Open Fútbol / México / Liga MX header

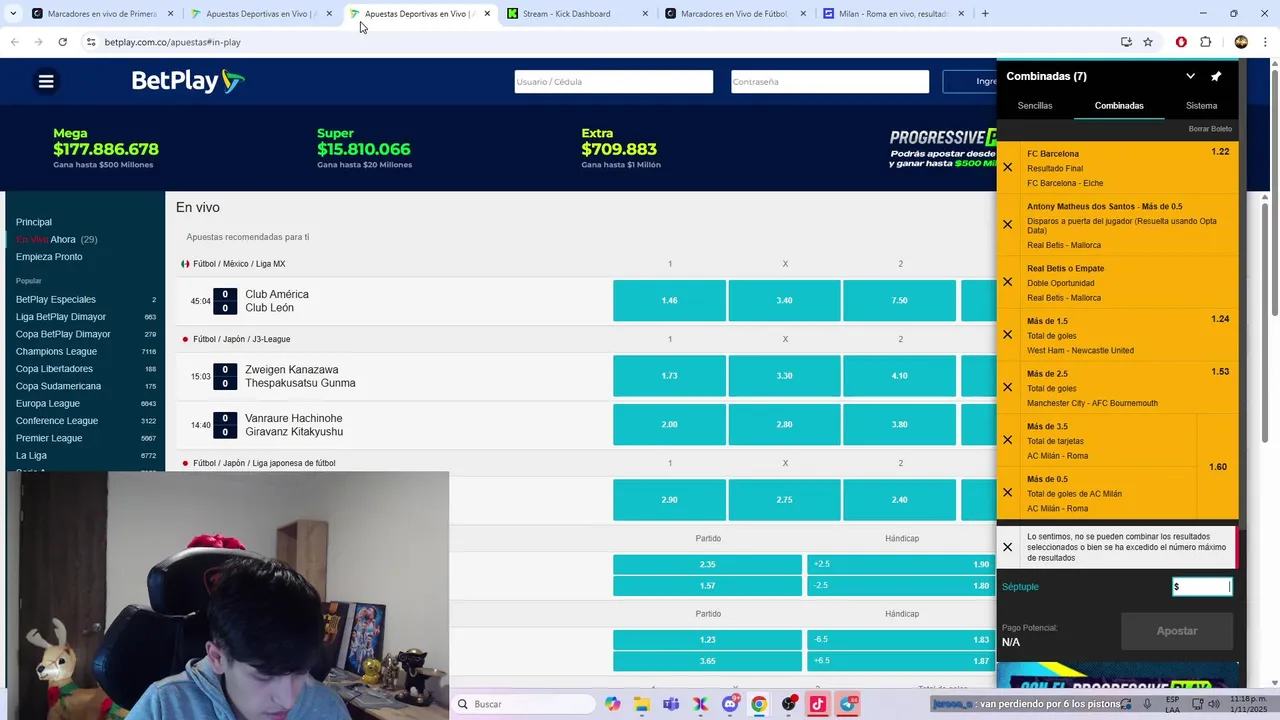(x=238, y=264)
